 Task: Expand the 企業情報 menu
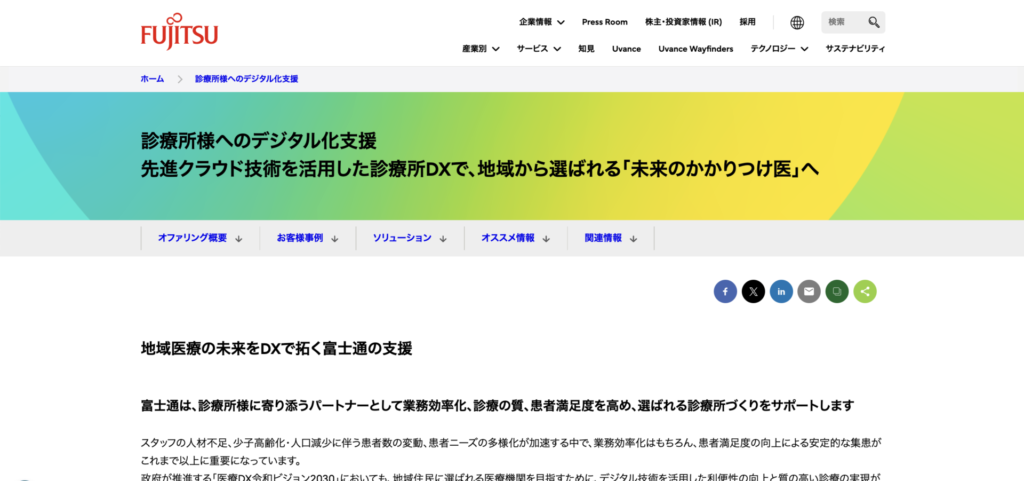542,22
